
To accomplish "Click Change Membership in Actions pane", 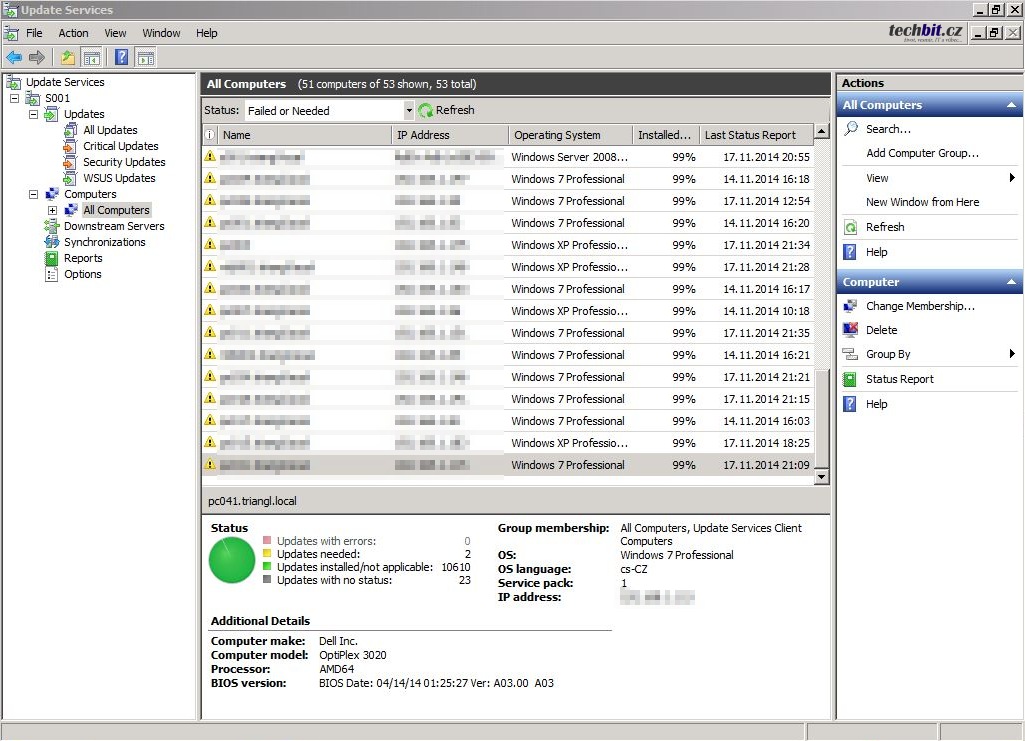I will 919,306.
